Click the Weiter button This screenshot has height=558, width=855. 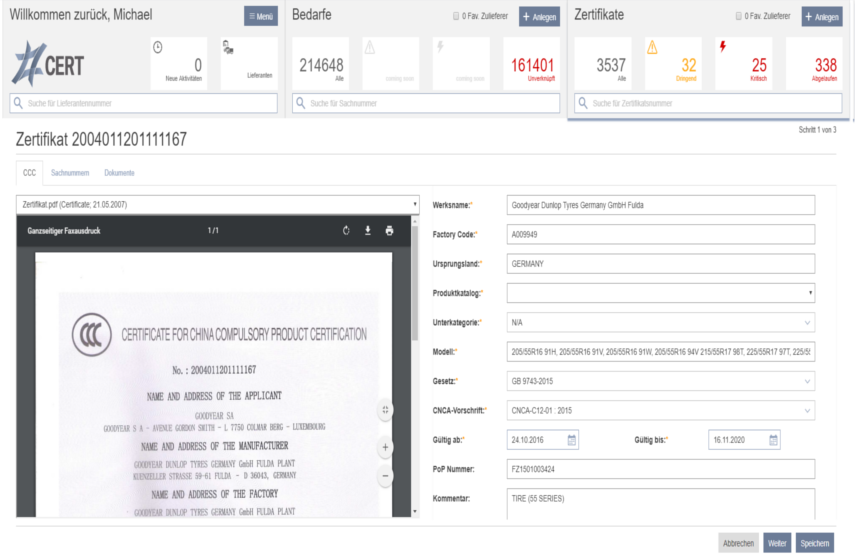click(777, 543)
